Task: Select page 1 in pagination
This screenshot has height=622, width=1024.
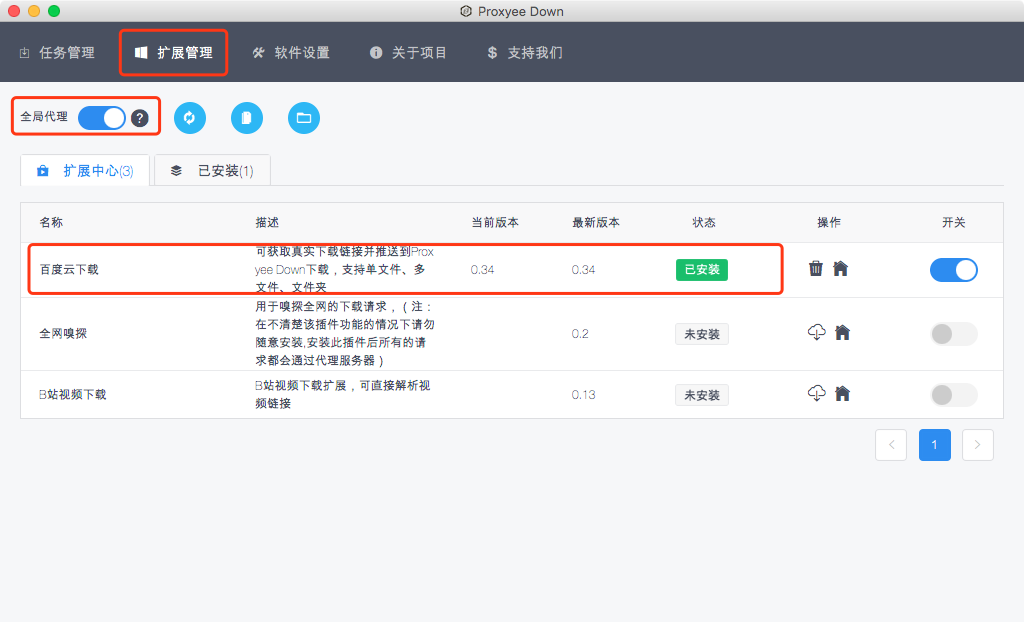Action: point(934,445)
